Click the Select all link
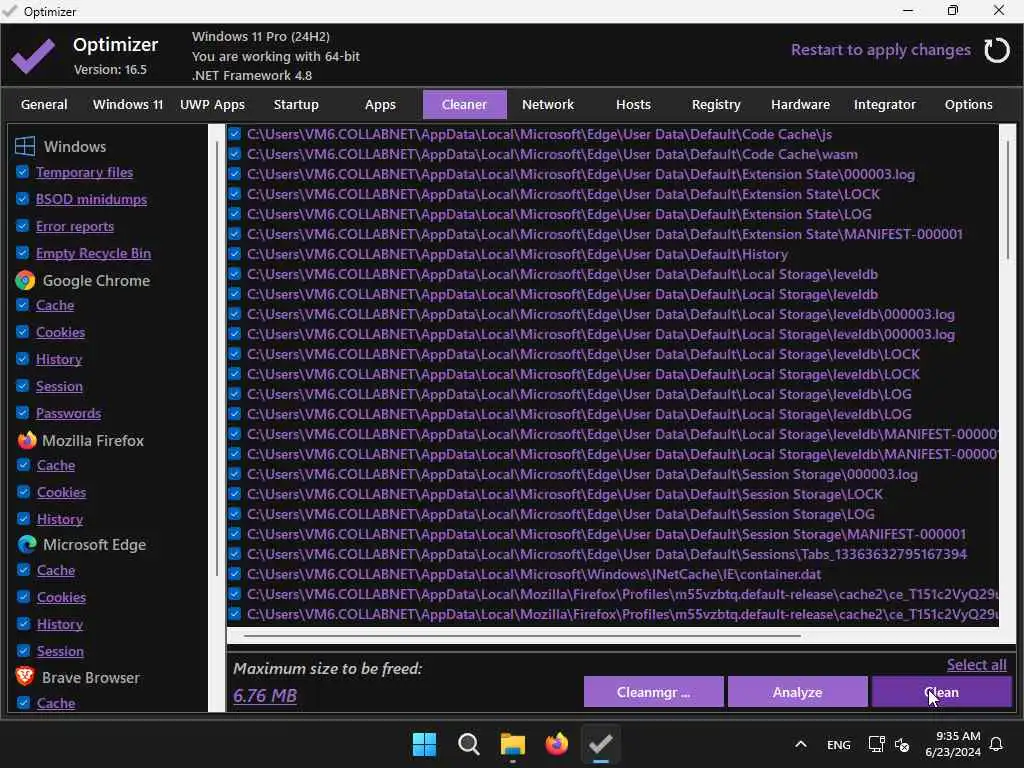Image resolution: width=1024 pixels, height=768 pixels. [x=976, y=664]
